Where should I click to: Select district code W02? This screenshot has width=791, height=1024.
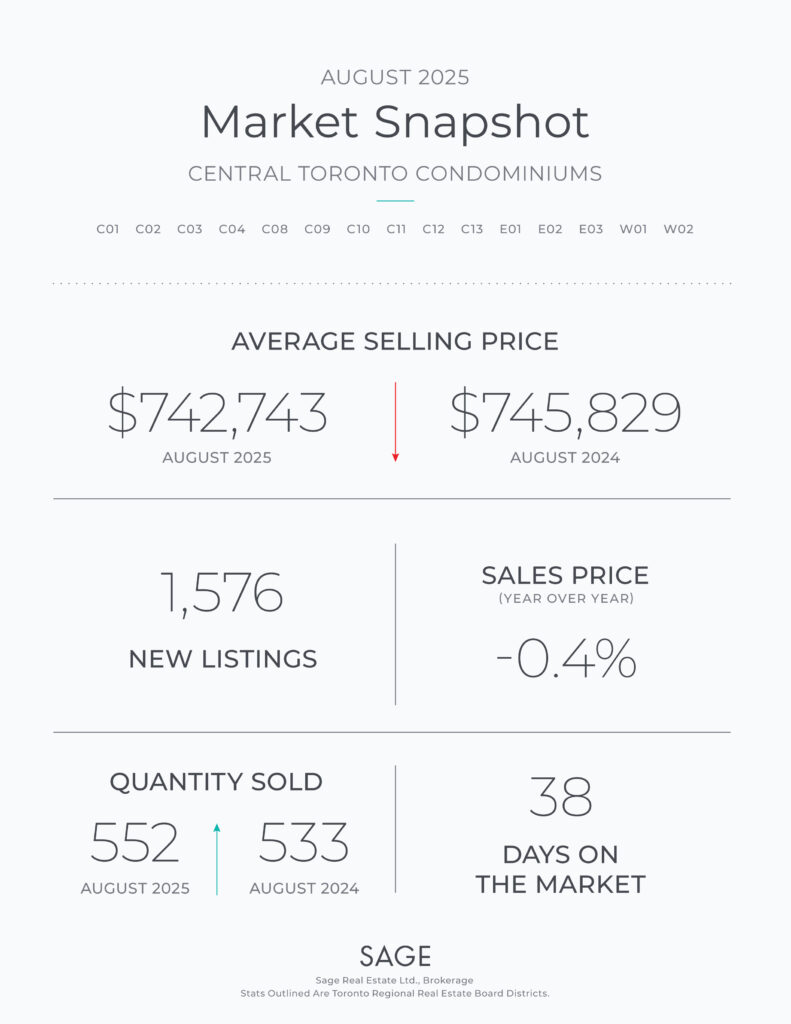[x=678, y=229]
